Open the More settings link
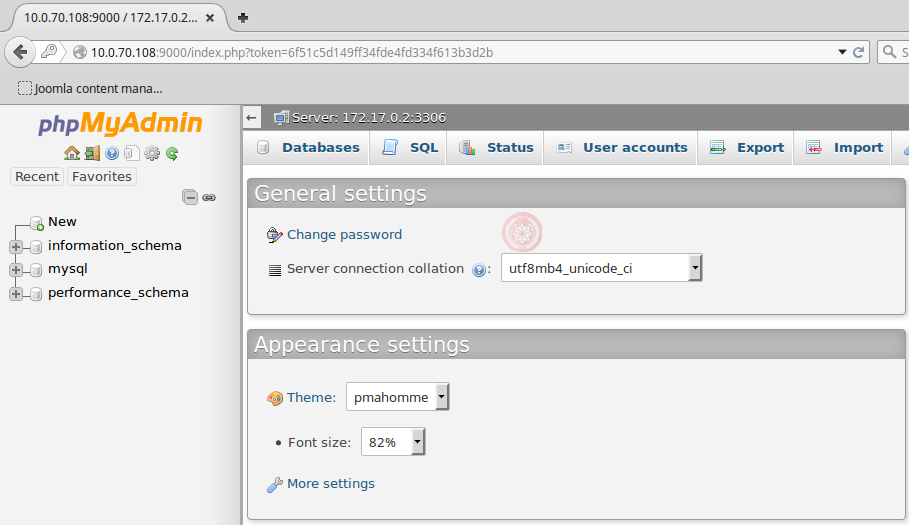909x525 pixels. [x=331, y=484]
